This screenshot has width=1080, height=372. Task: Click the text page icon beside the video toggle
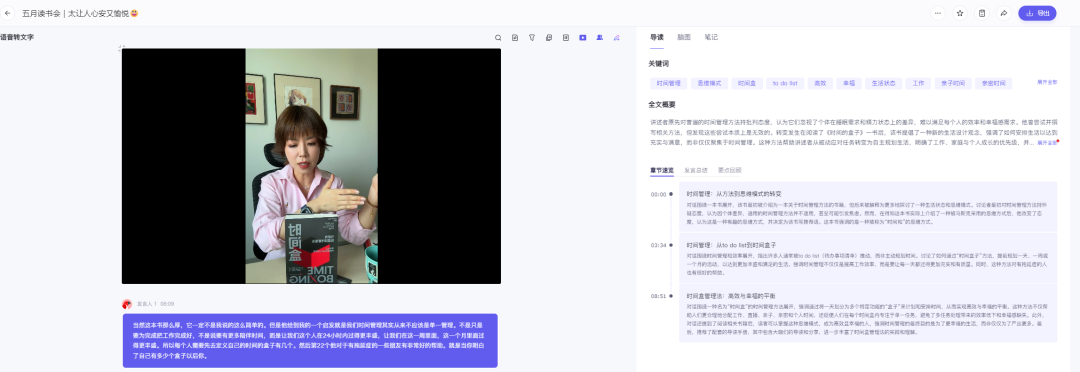565,38
